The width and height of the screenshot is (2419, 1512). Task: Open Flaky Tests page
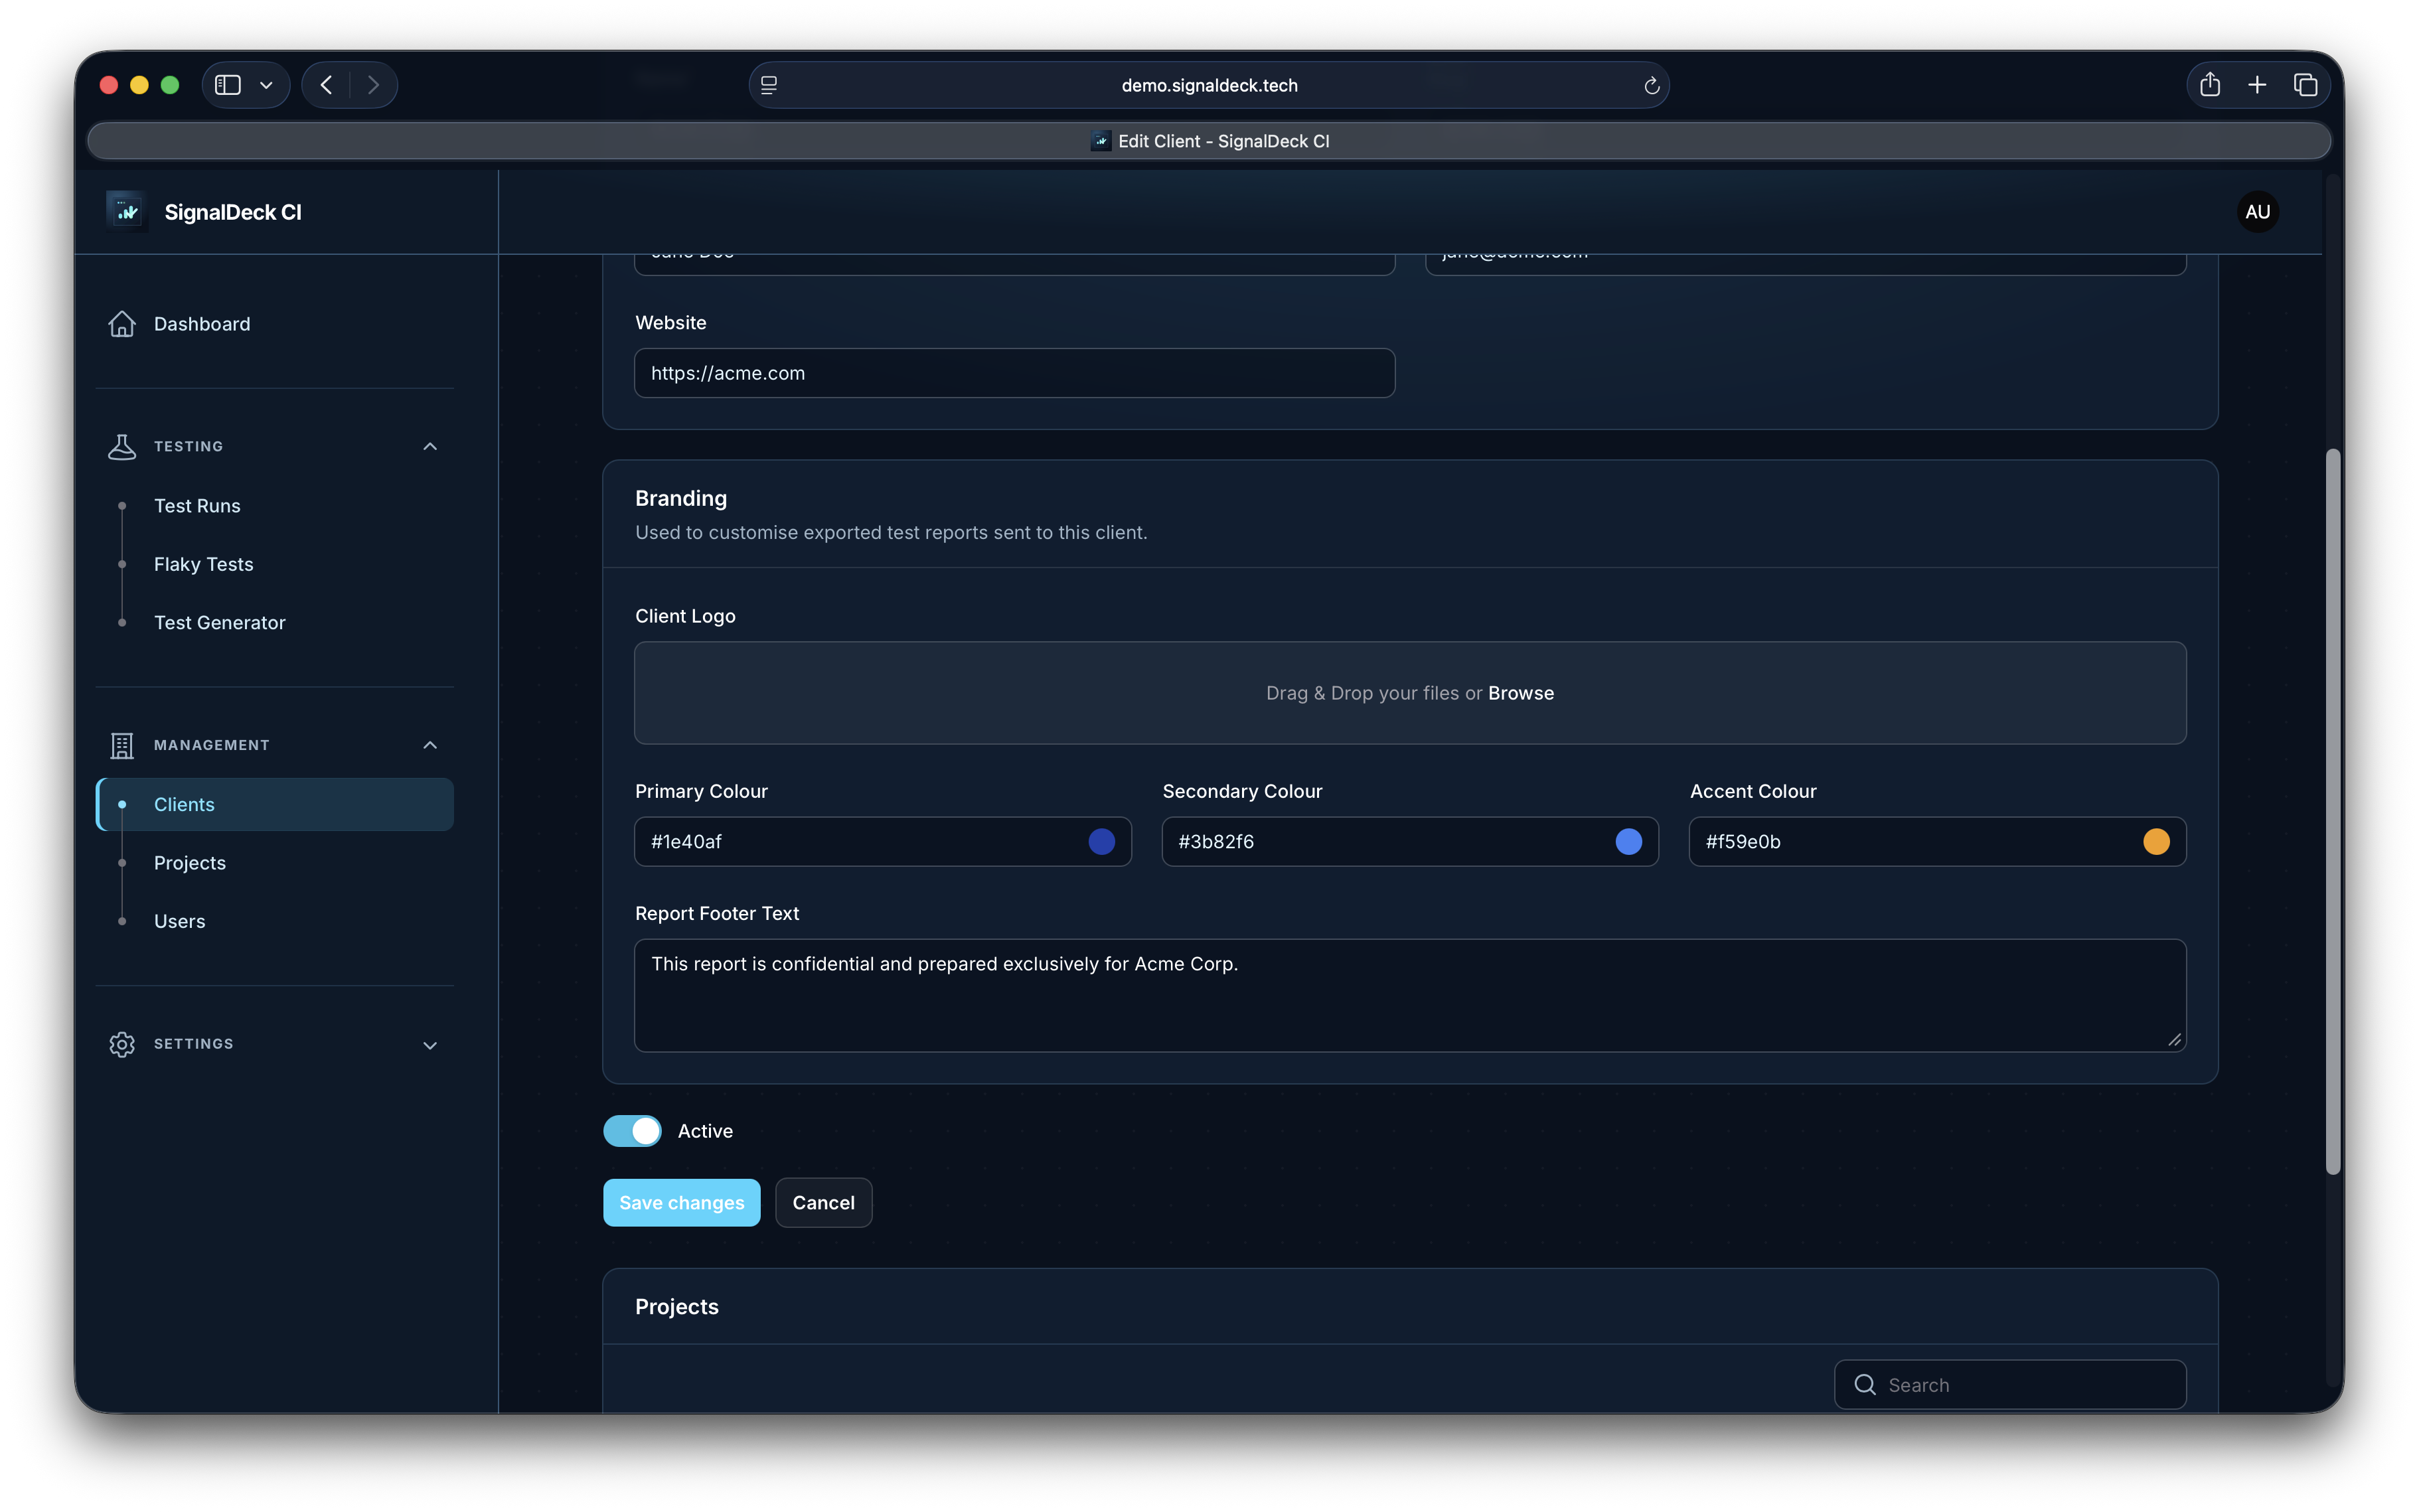tap(204, 564)
